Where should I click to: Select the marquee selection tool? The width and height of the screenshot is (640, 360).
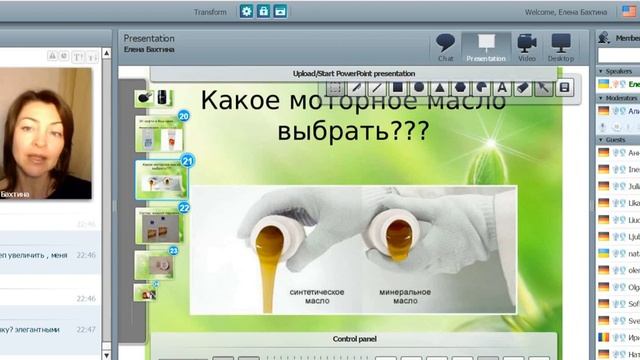click(x=335, y=87)
